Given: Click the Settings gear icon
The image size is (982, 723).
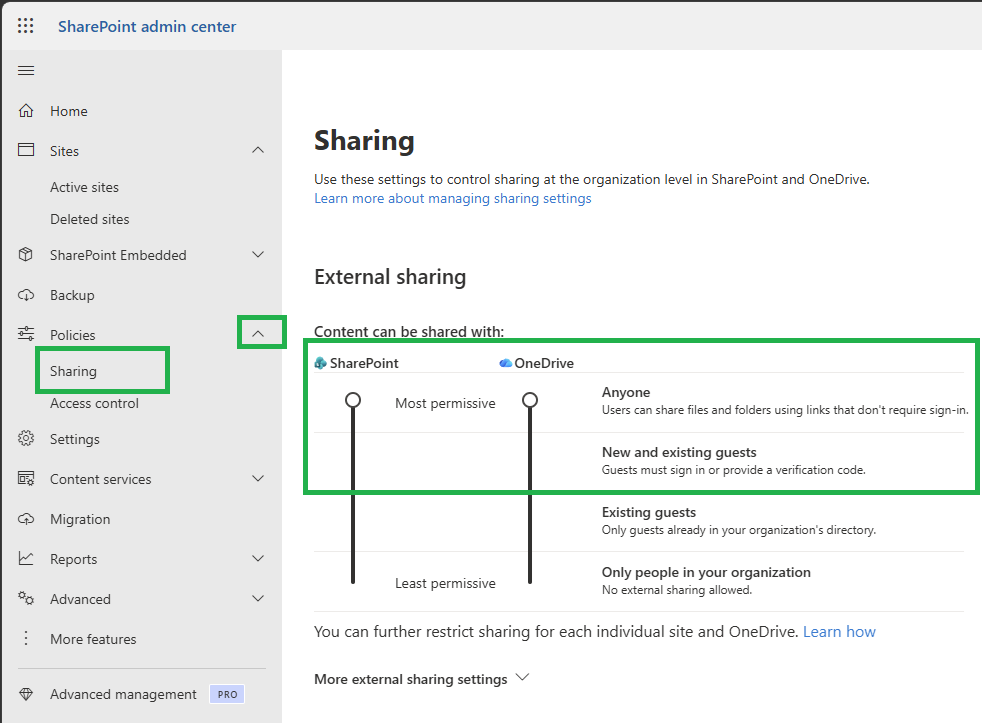Looking at the screenshot, I should pyautogui.click(x=26, y=439).
